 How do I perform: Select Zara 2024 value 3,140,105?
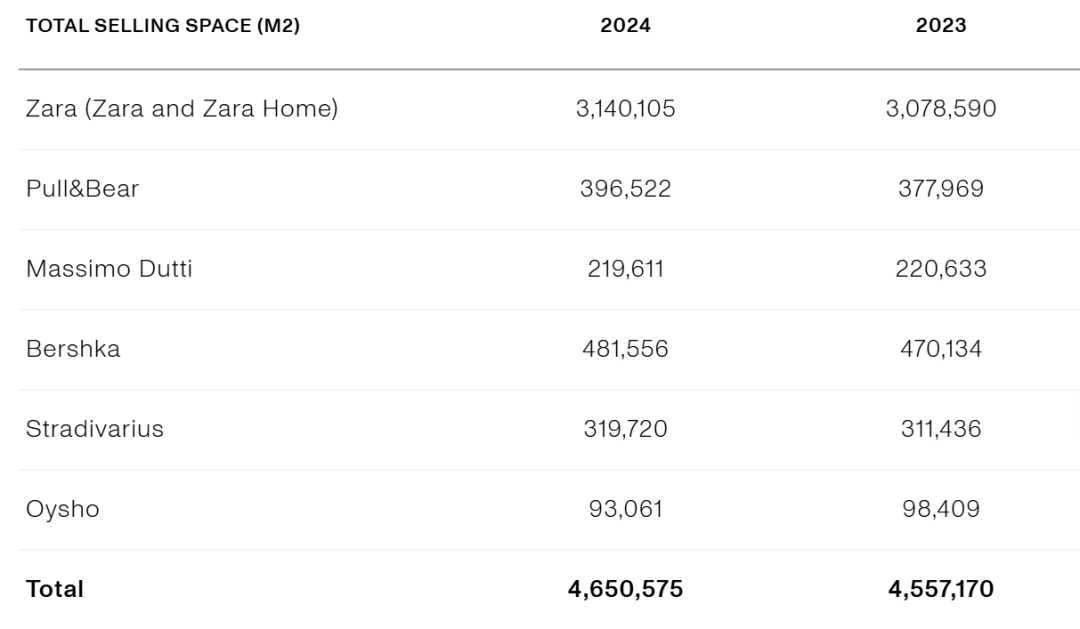(625, 109)
